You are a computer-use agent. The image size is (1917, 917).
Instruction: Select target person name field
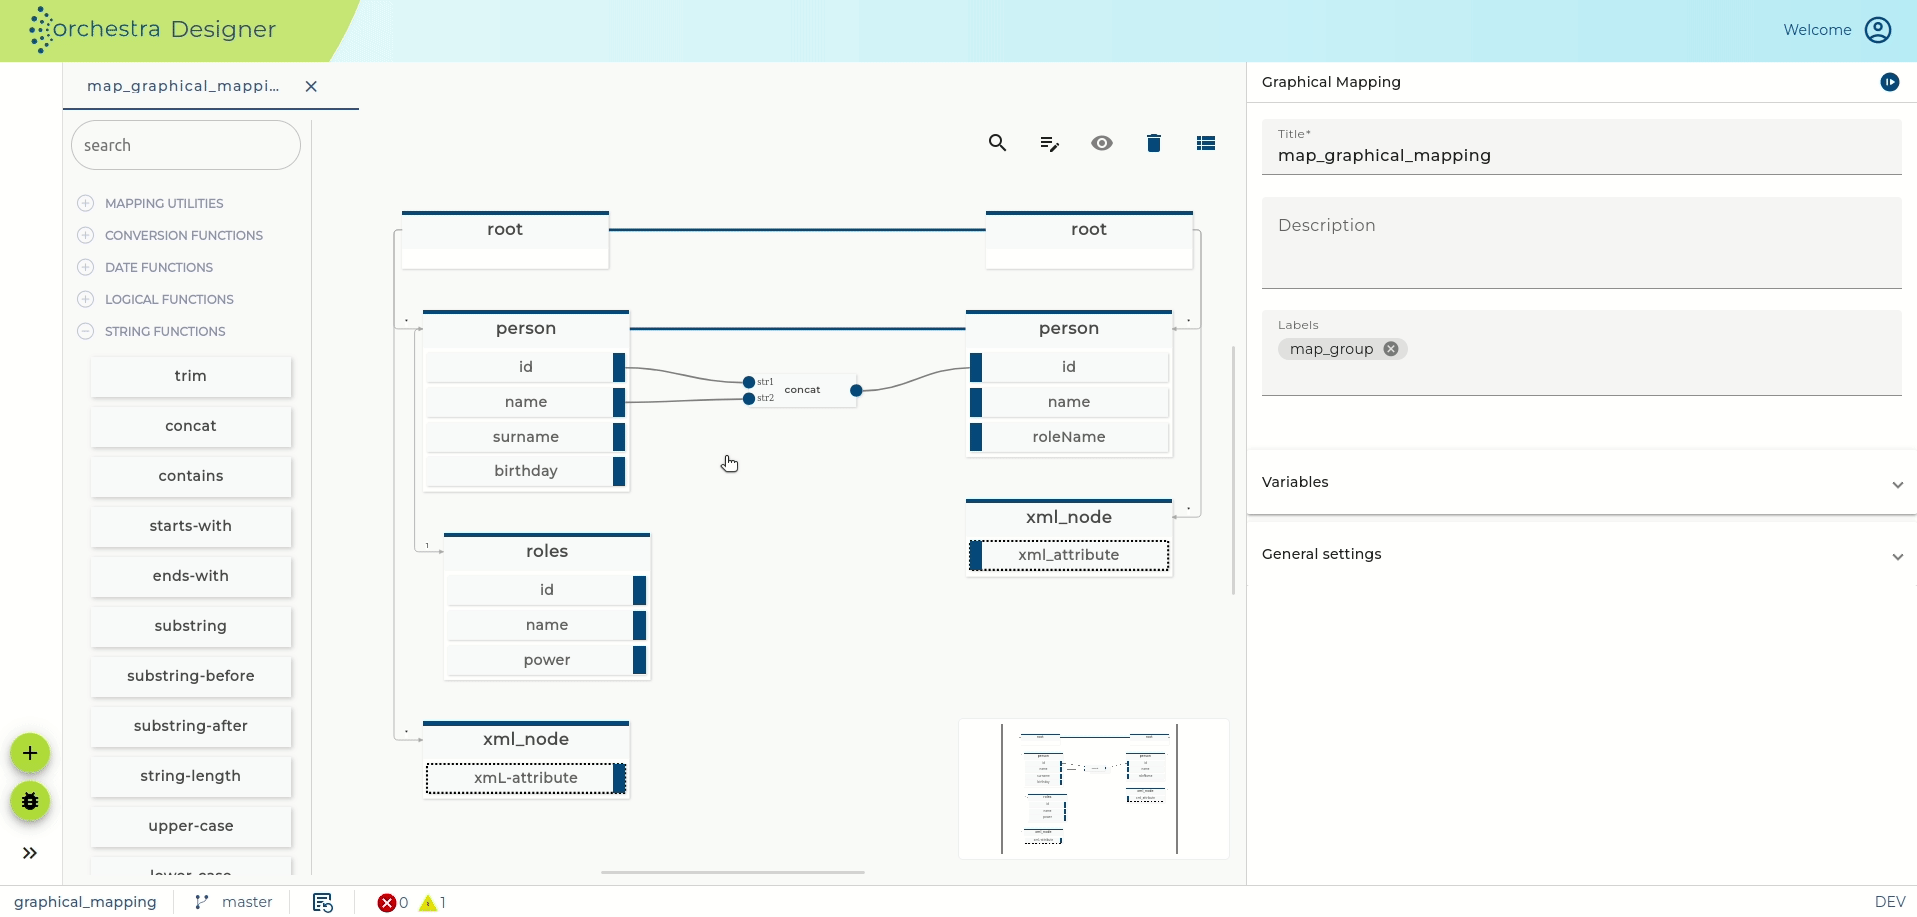pos(1069,402)
